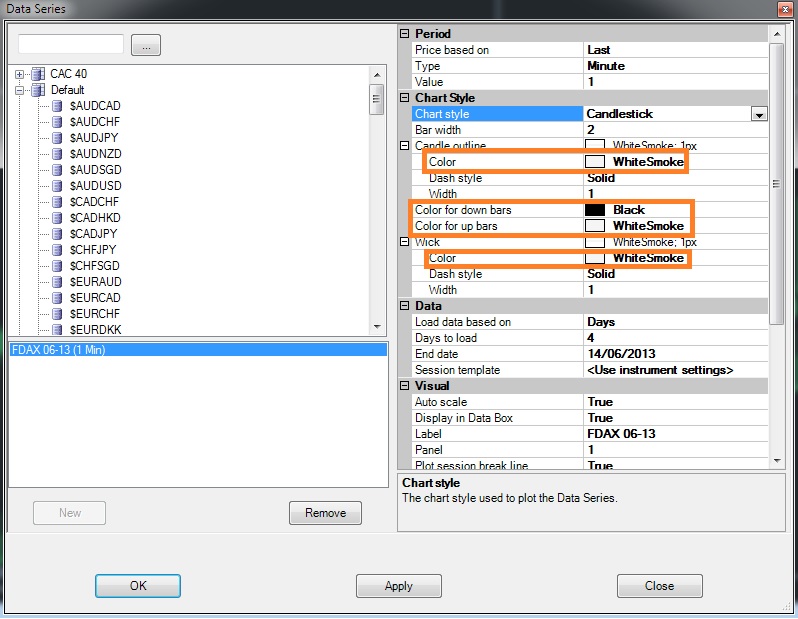
Task: Select the Price based on Last value
Action: point(675,50)
